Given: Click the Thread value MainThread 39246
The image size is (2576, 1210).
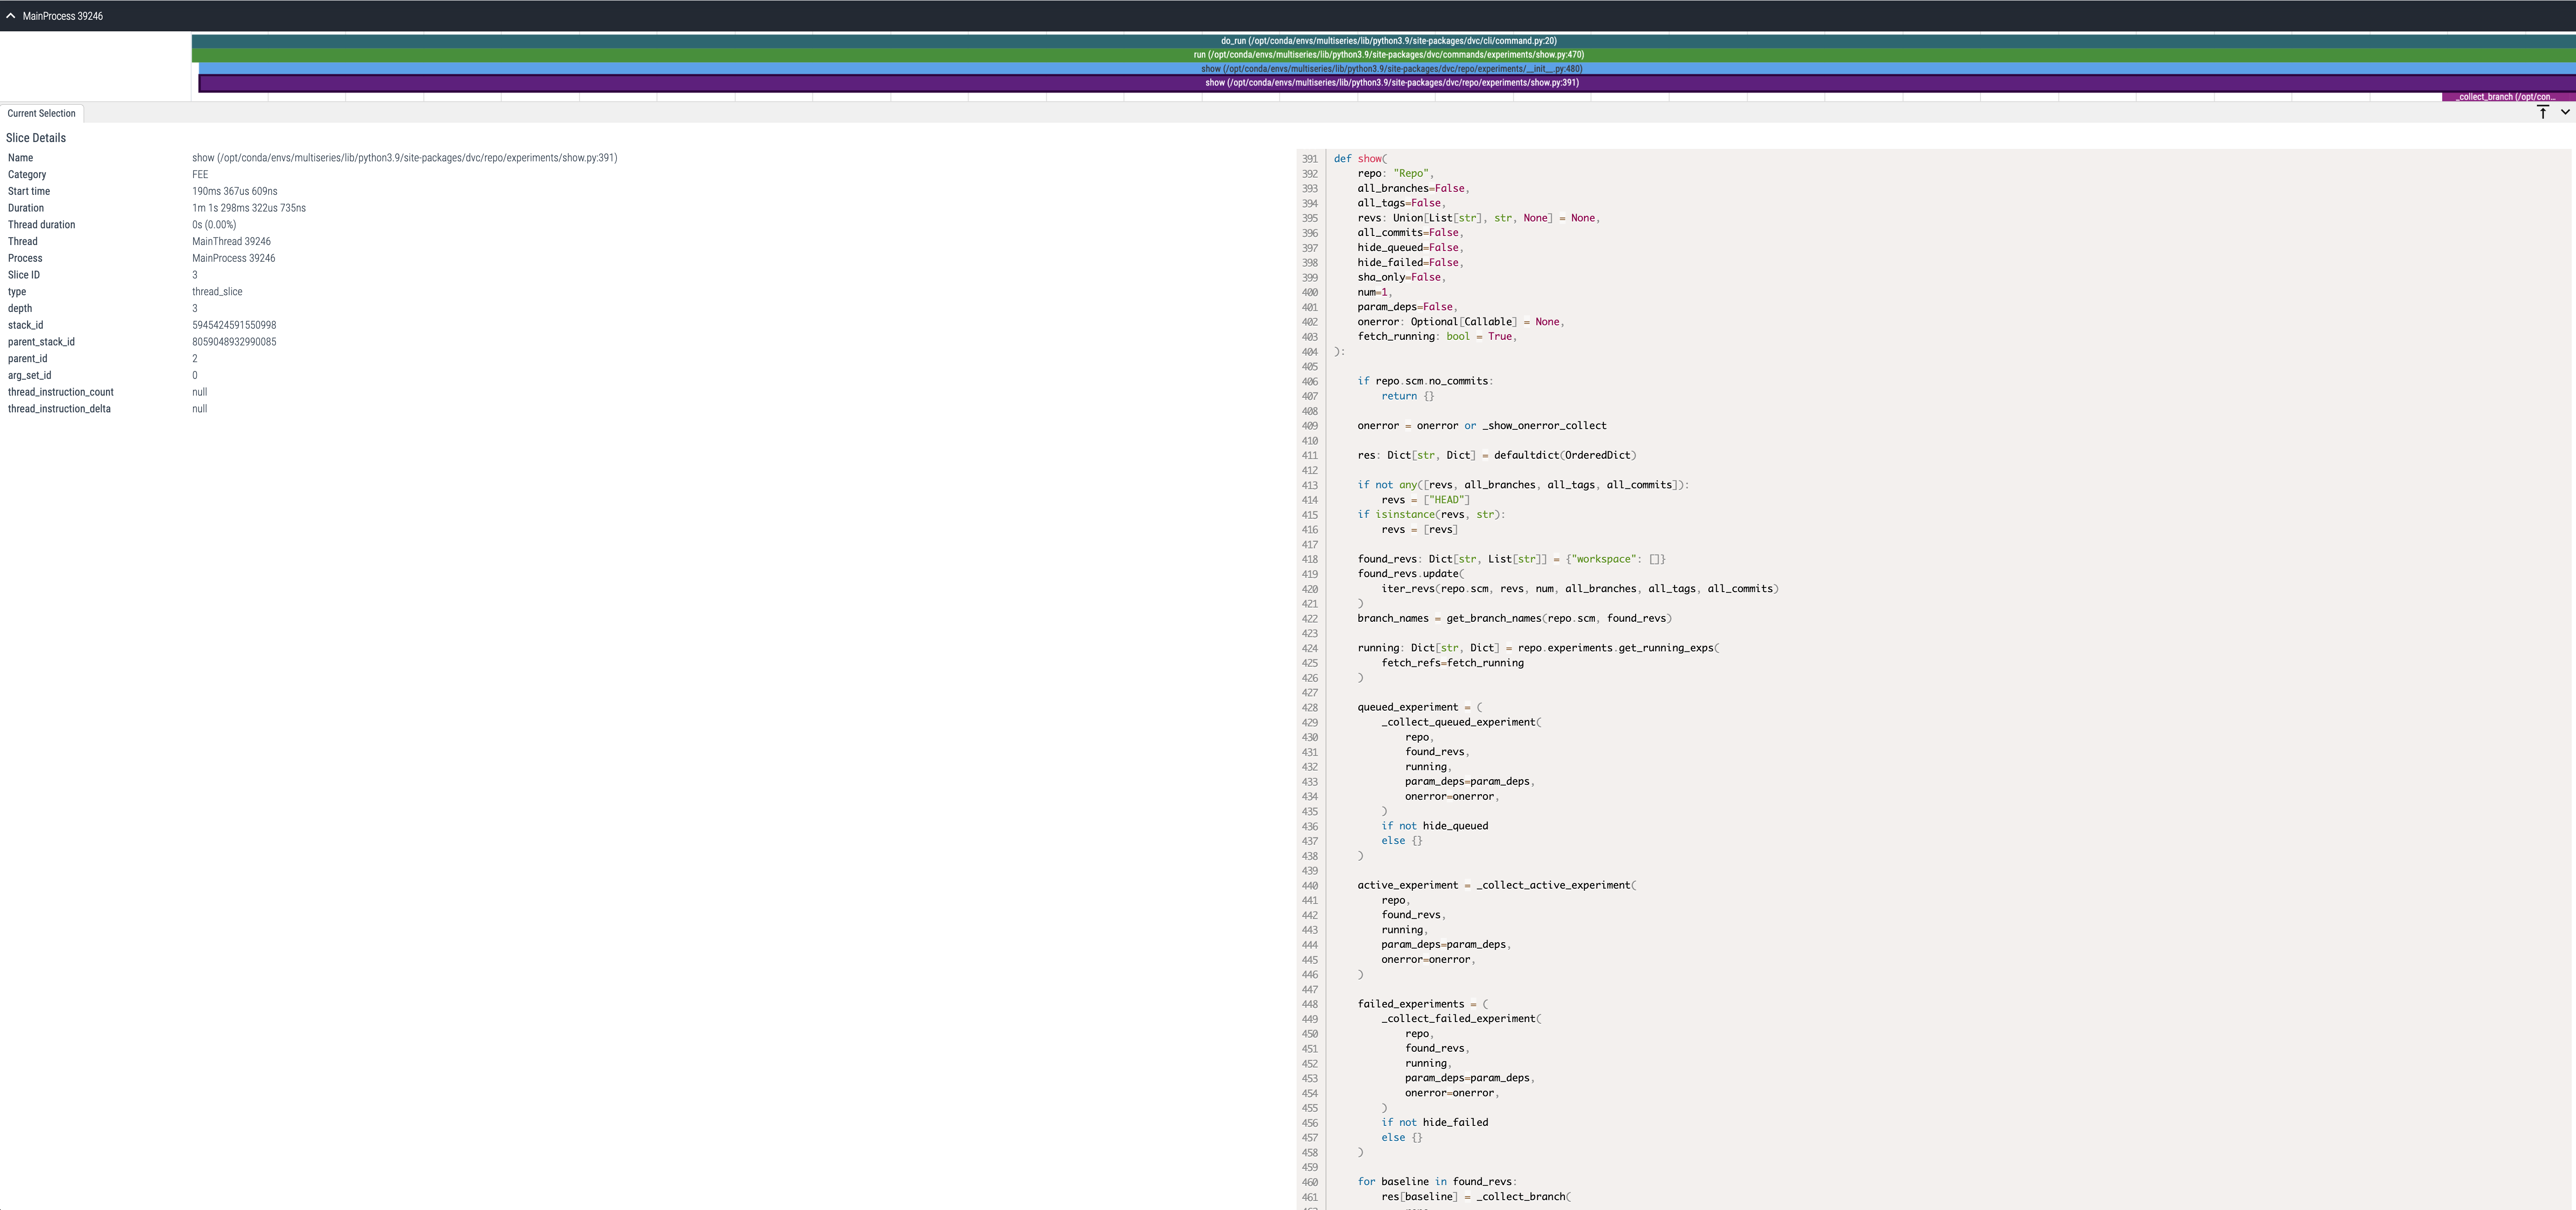Looking at the screenshot, I should [232, 241].
